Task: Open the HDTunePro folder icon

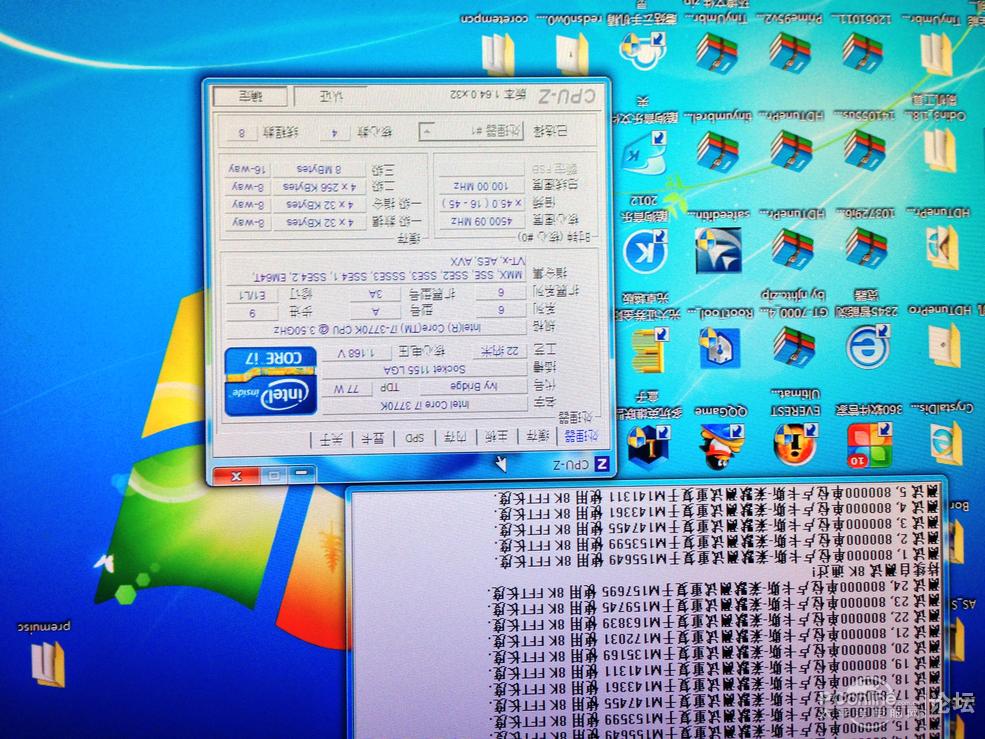Action: [944, 346]
